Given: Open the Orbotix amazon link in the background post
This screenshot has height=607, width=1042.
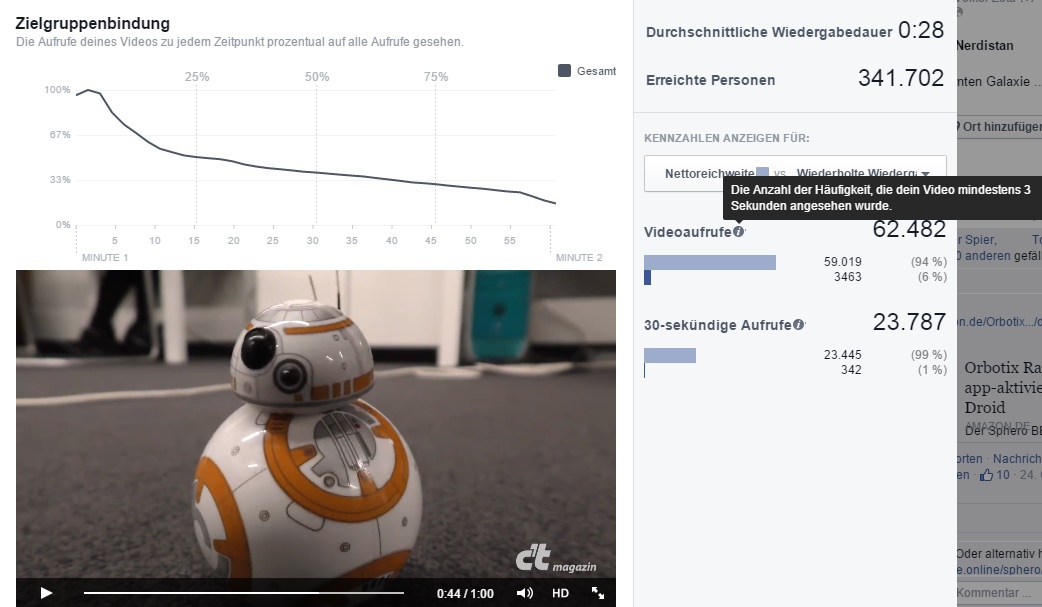Looking at the screenshot, I should (x=999, y=322).
